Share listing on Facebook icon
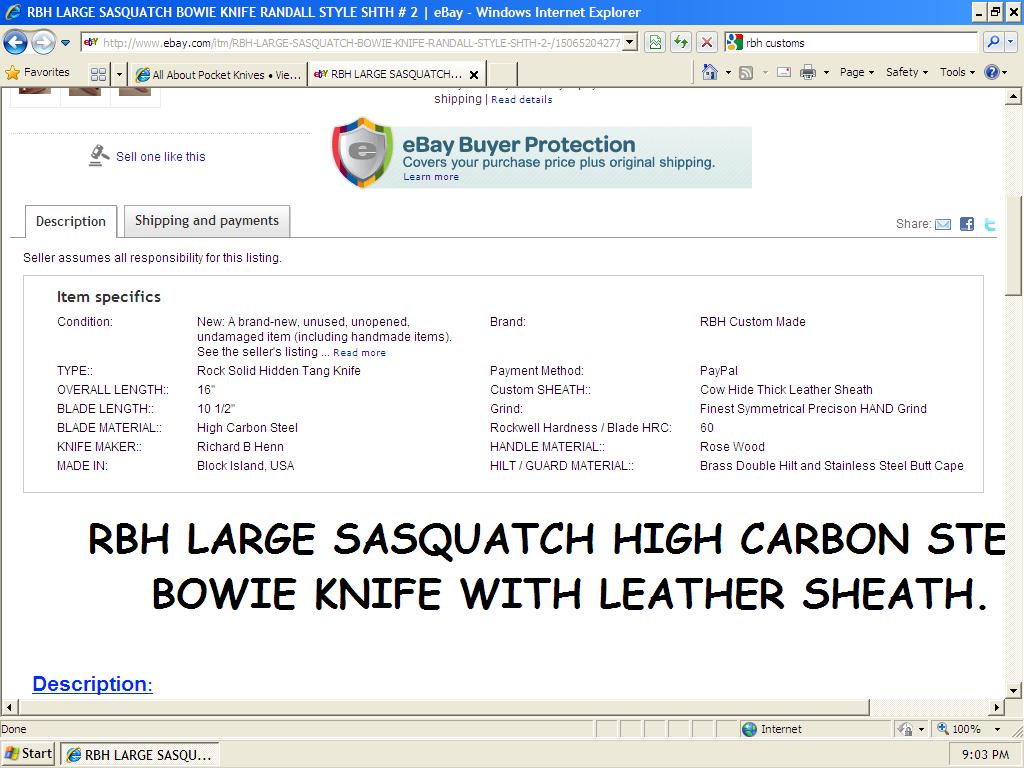The height and width of the screenshot is (768, 1024). (967, 225)
